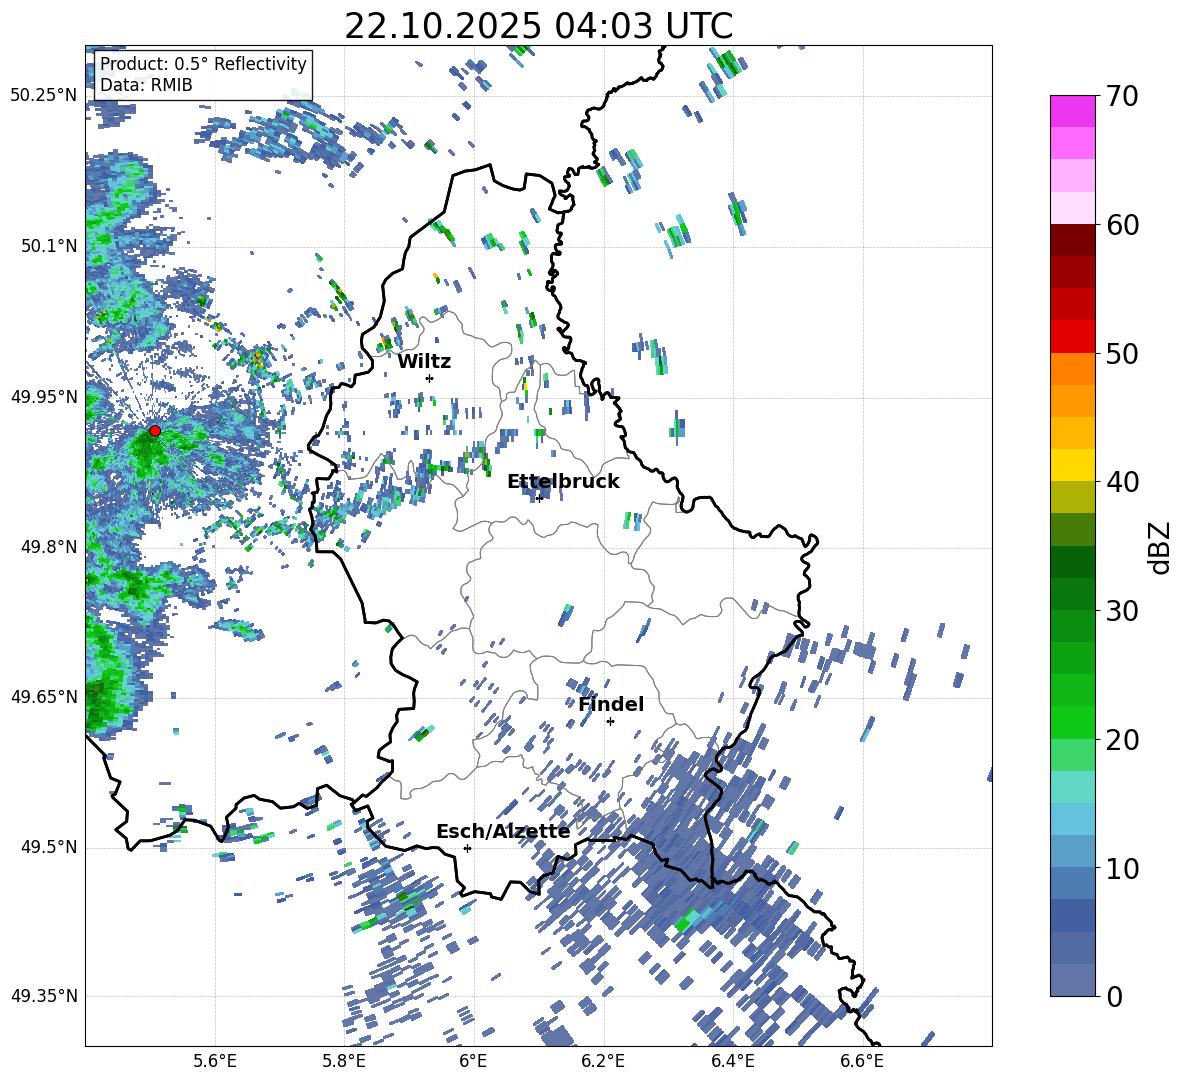Screen dimensions: 1184x1081
Task: Click the 50 colorbar tick label
Action: pyautogui.click(x=1121, y=354)
